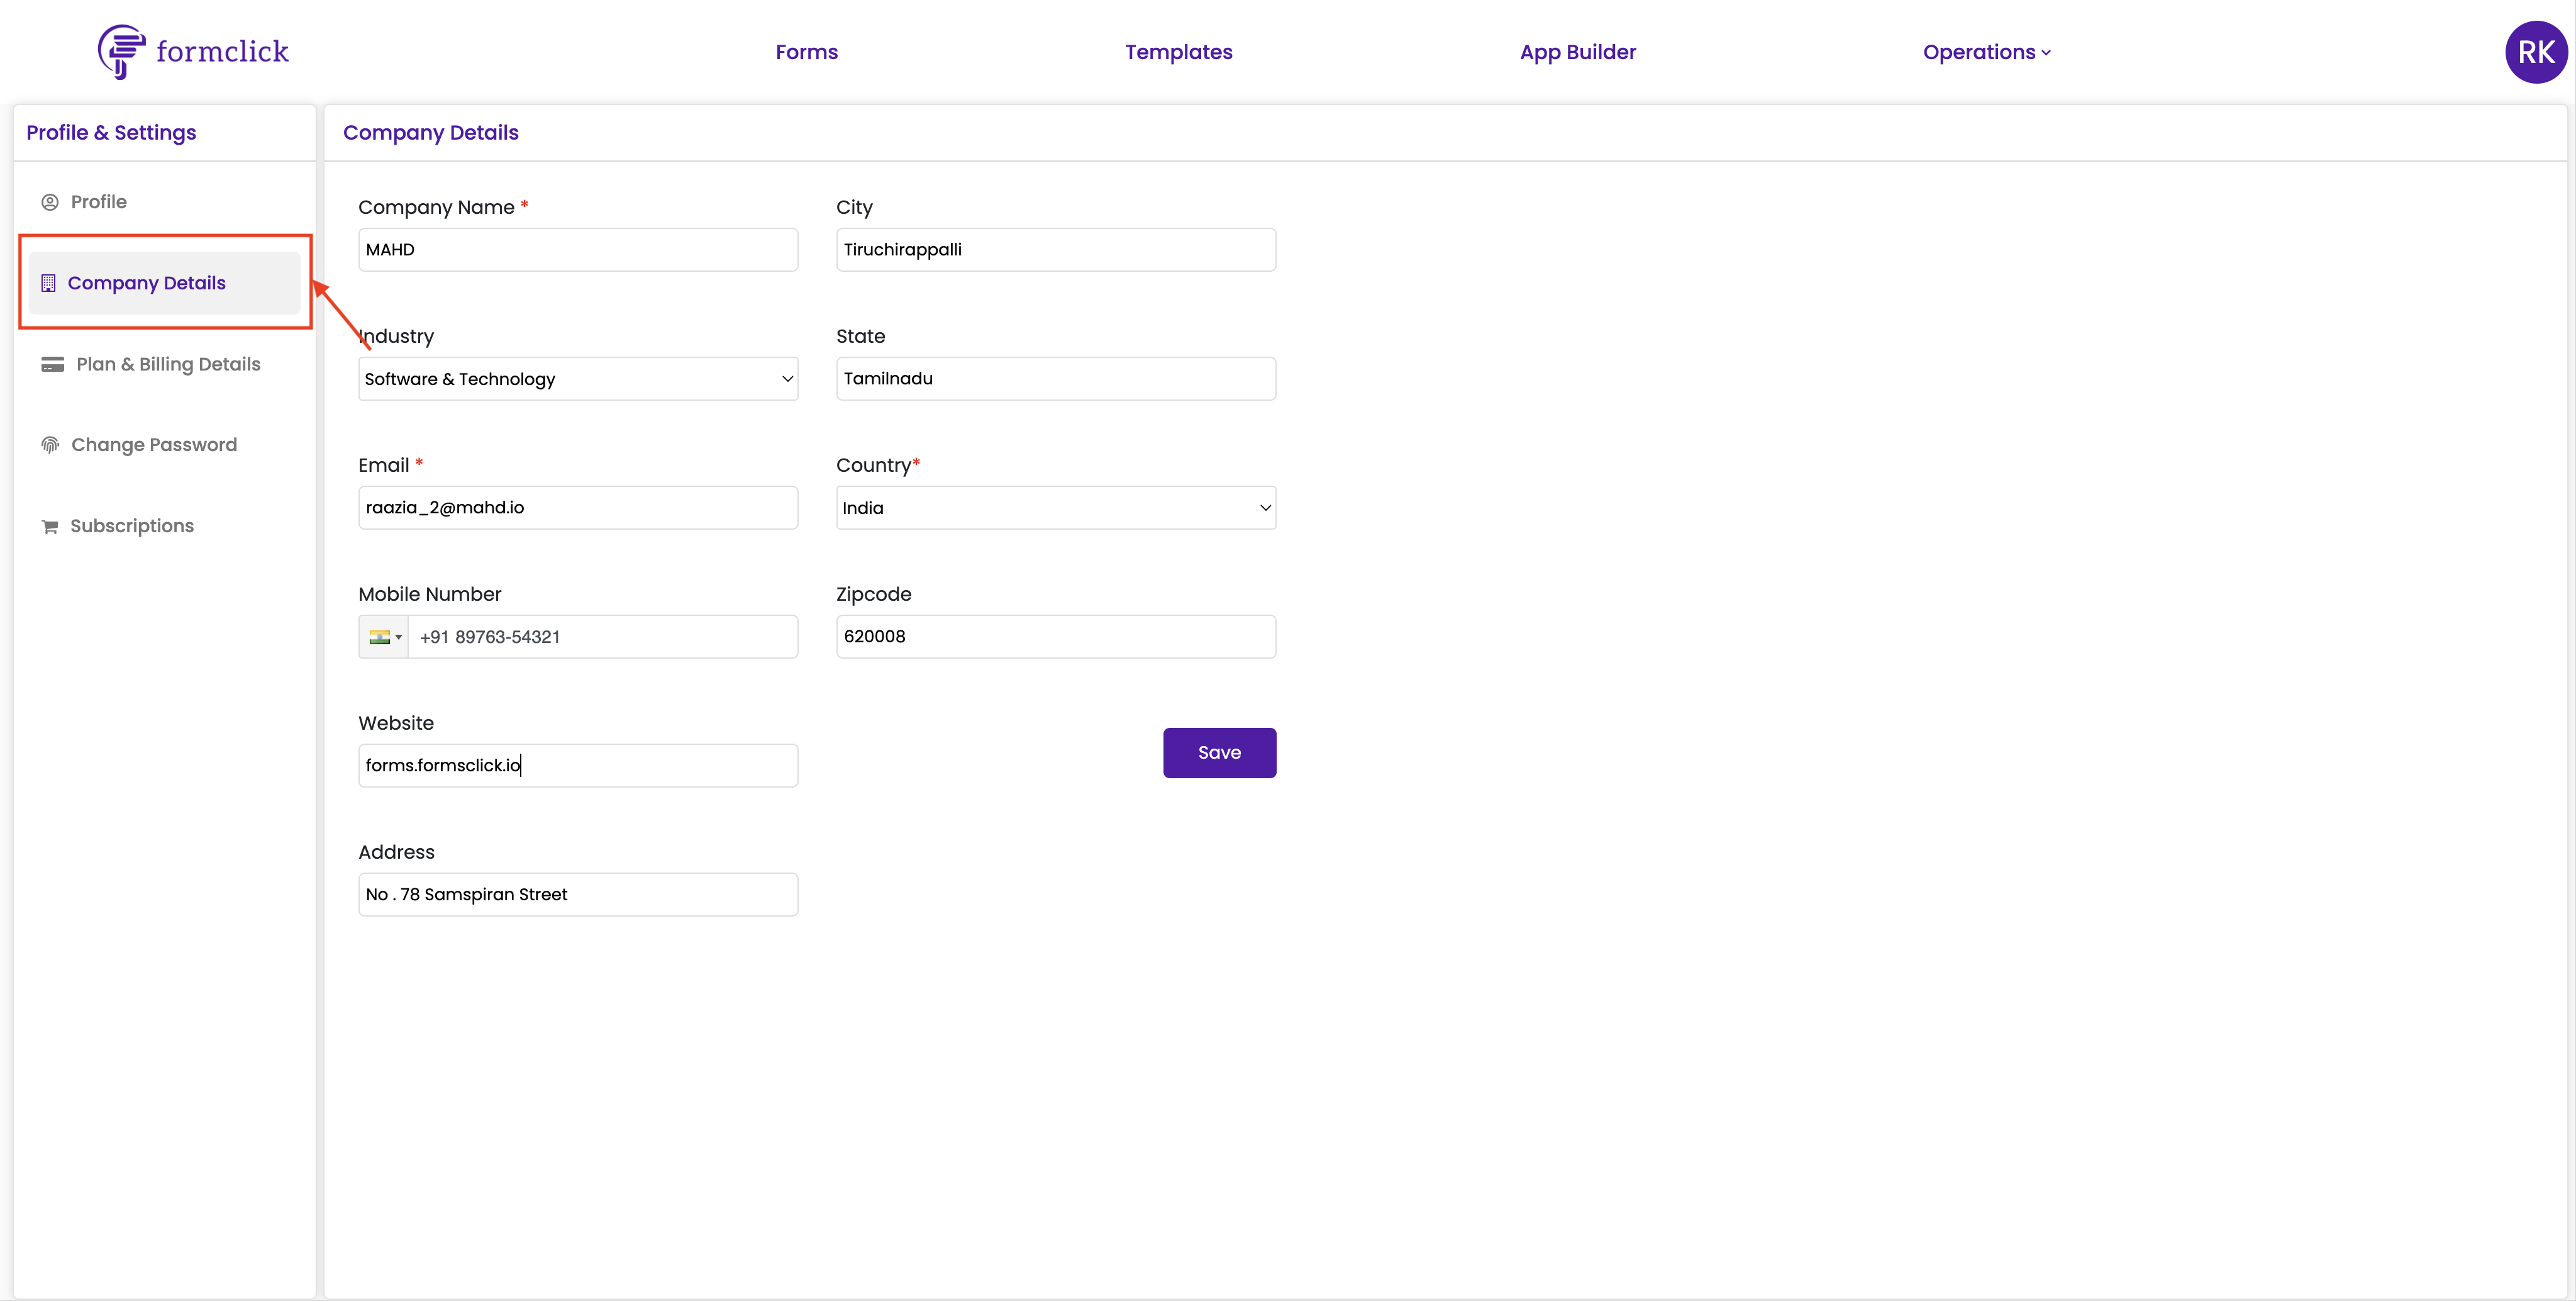Select Profile in the sidebar
Image resolution: width=2576 pixels, height=1301 pixels.
pos(99,202)
